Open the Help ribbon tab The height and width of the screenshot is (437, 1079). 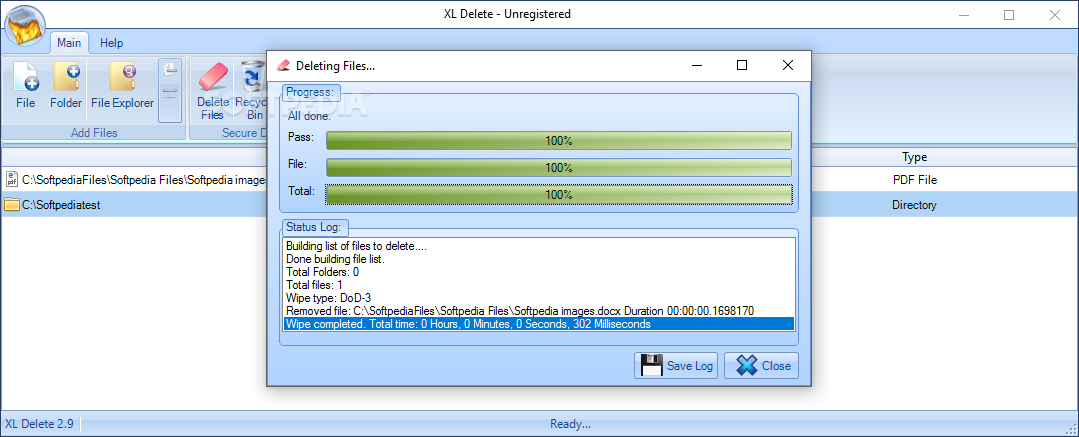click(x=111, y=43)
